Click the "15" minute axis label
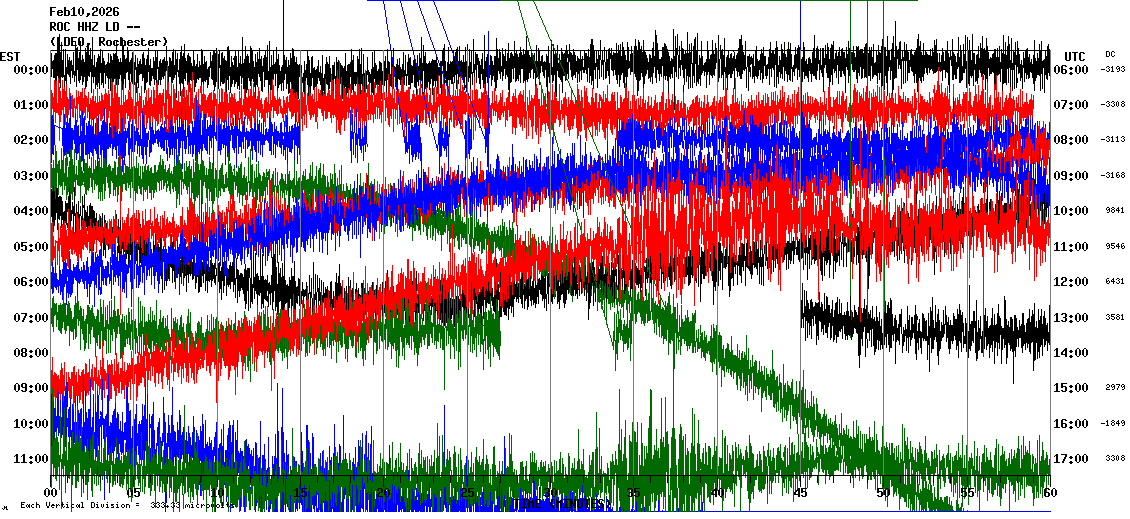This screenshot has height=519, width=1130. point(301,493)
